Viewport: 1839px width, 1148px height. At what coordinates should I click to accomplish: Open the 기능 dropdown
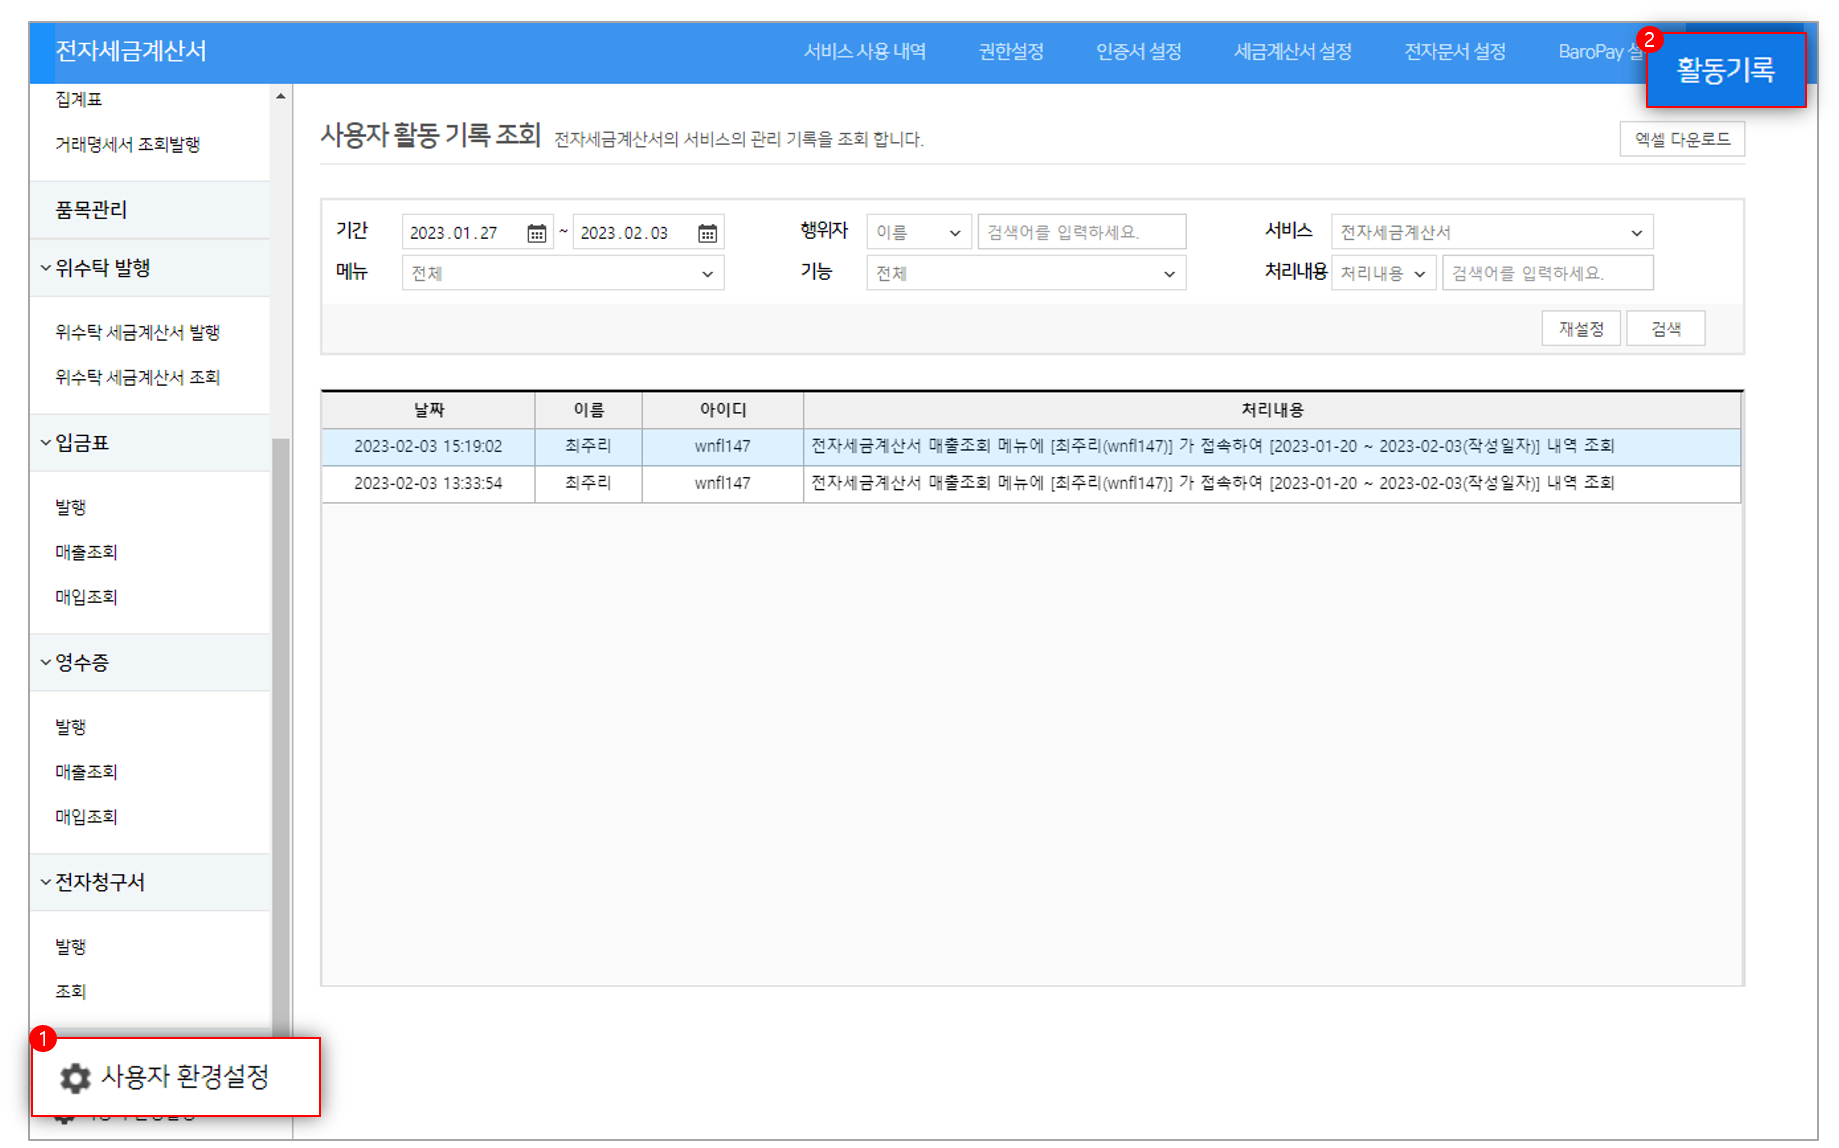pos(1024,272)
